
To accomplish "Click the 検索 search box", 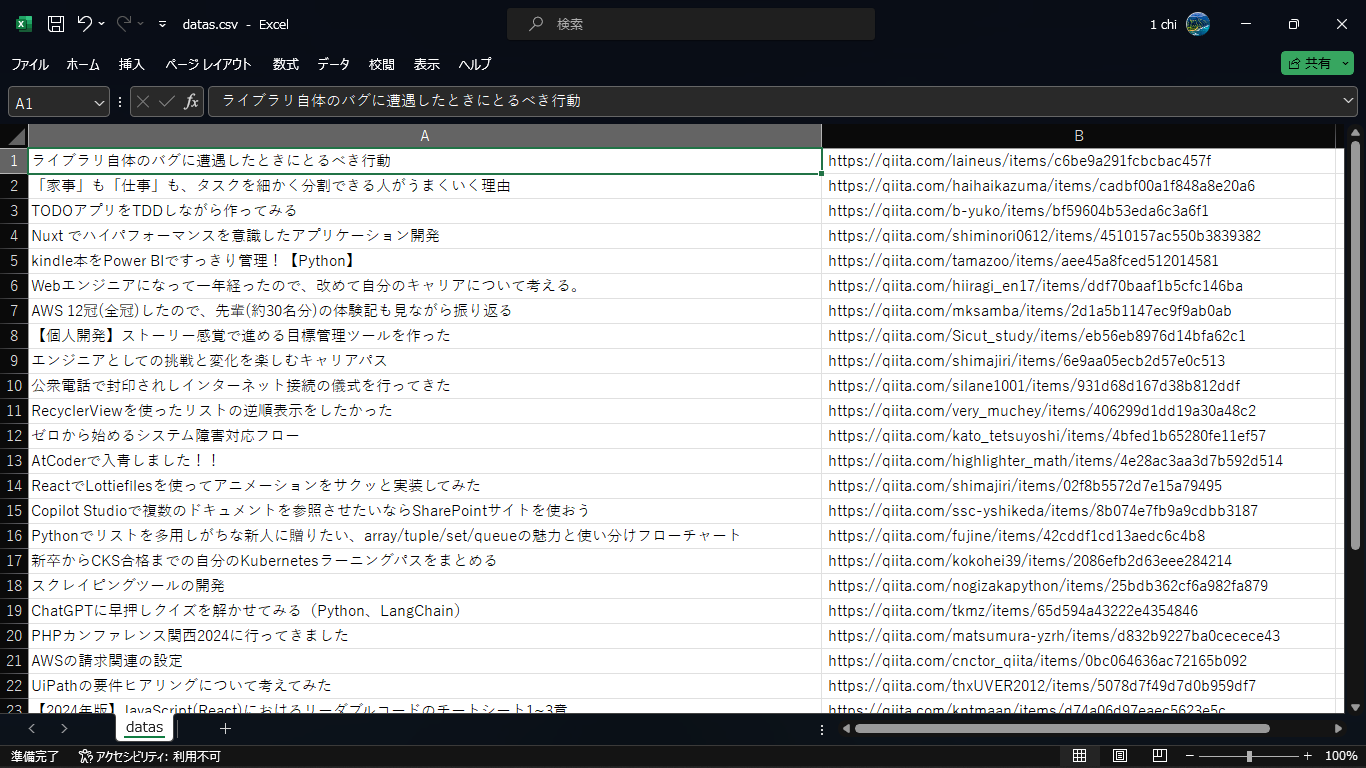I will click(690, 23).
